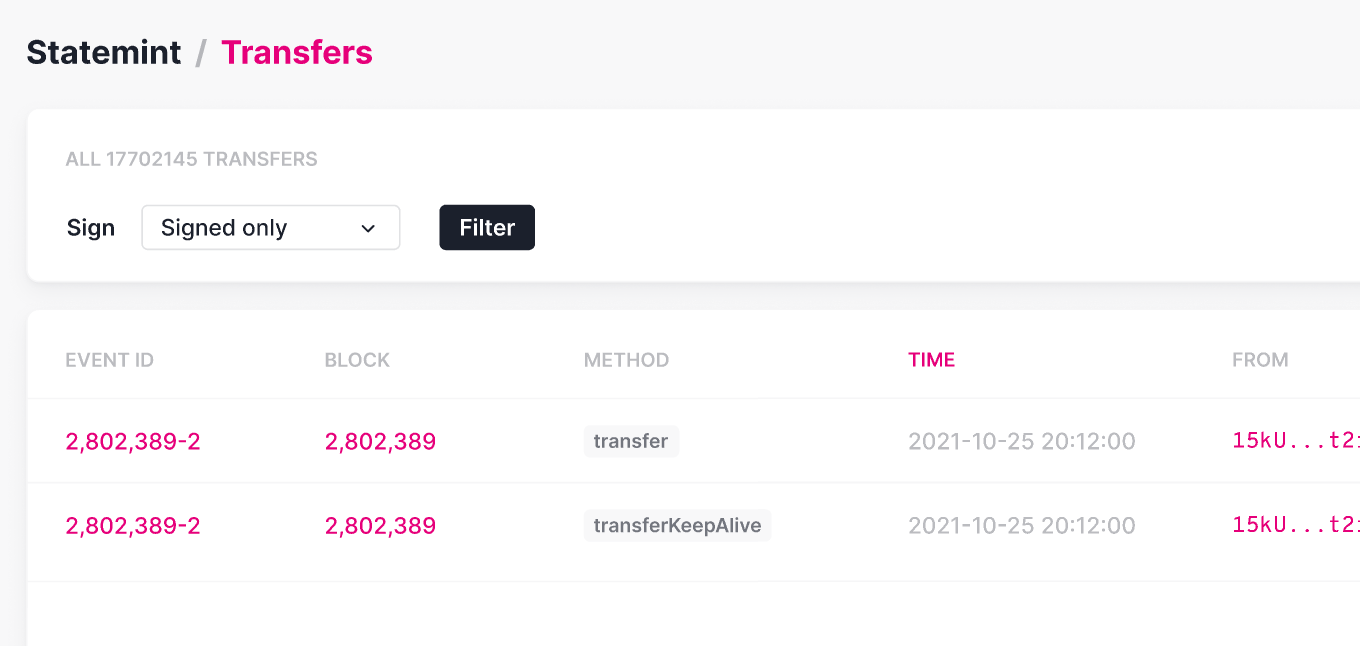Click the METHOD column header

[x=626, y=359]
